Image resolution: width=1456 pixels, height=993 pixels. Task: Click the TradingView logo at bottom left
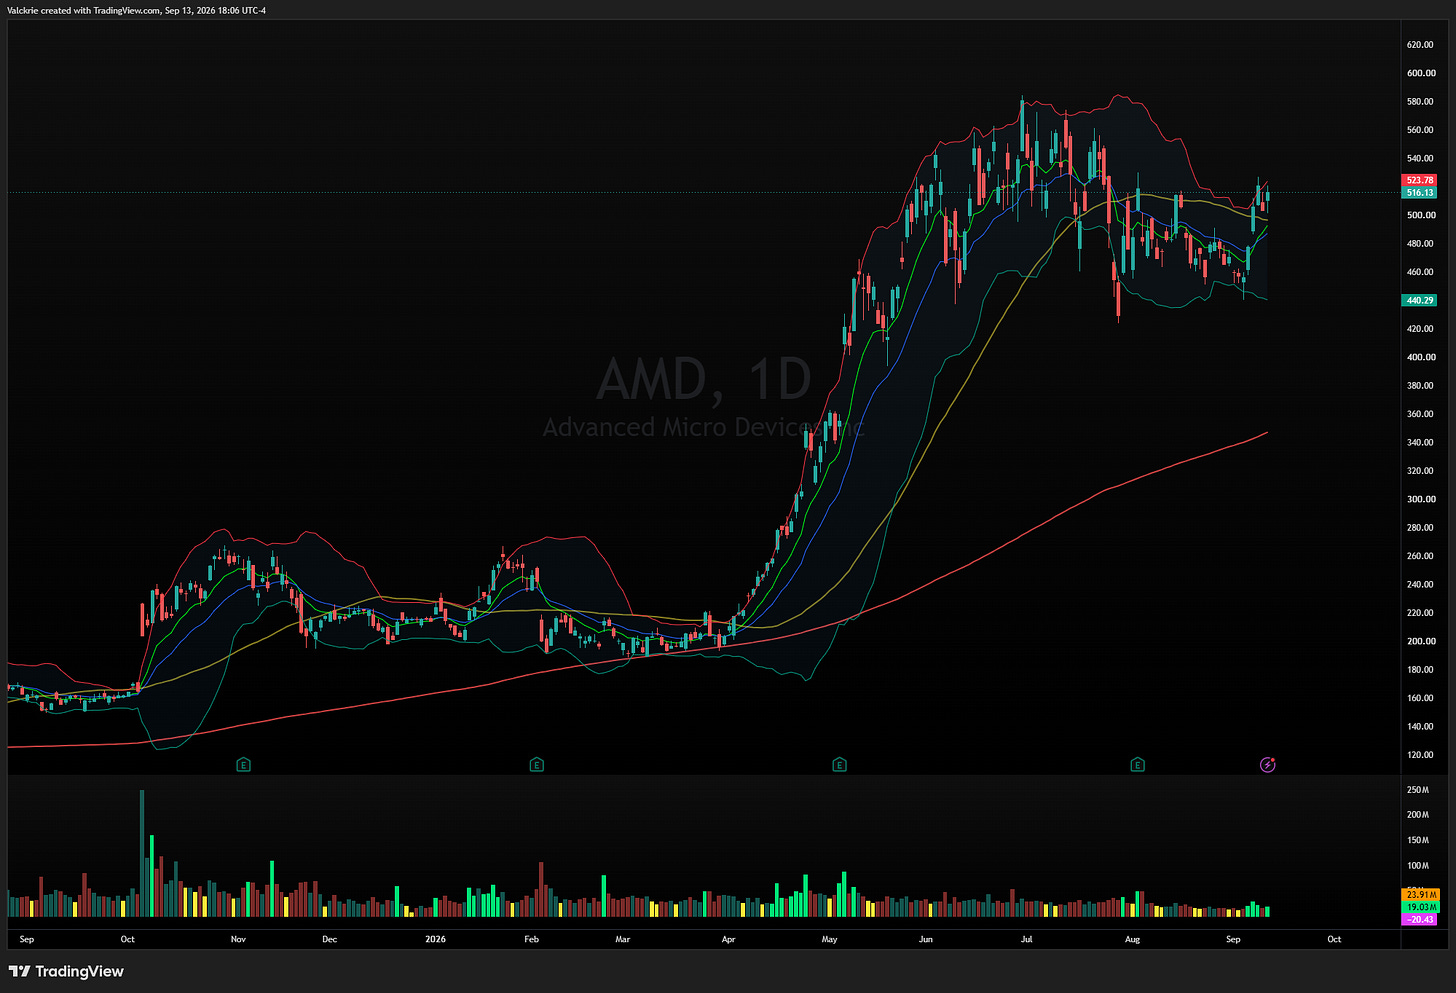coord(66,971)
